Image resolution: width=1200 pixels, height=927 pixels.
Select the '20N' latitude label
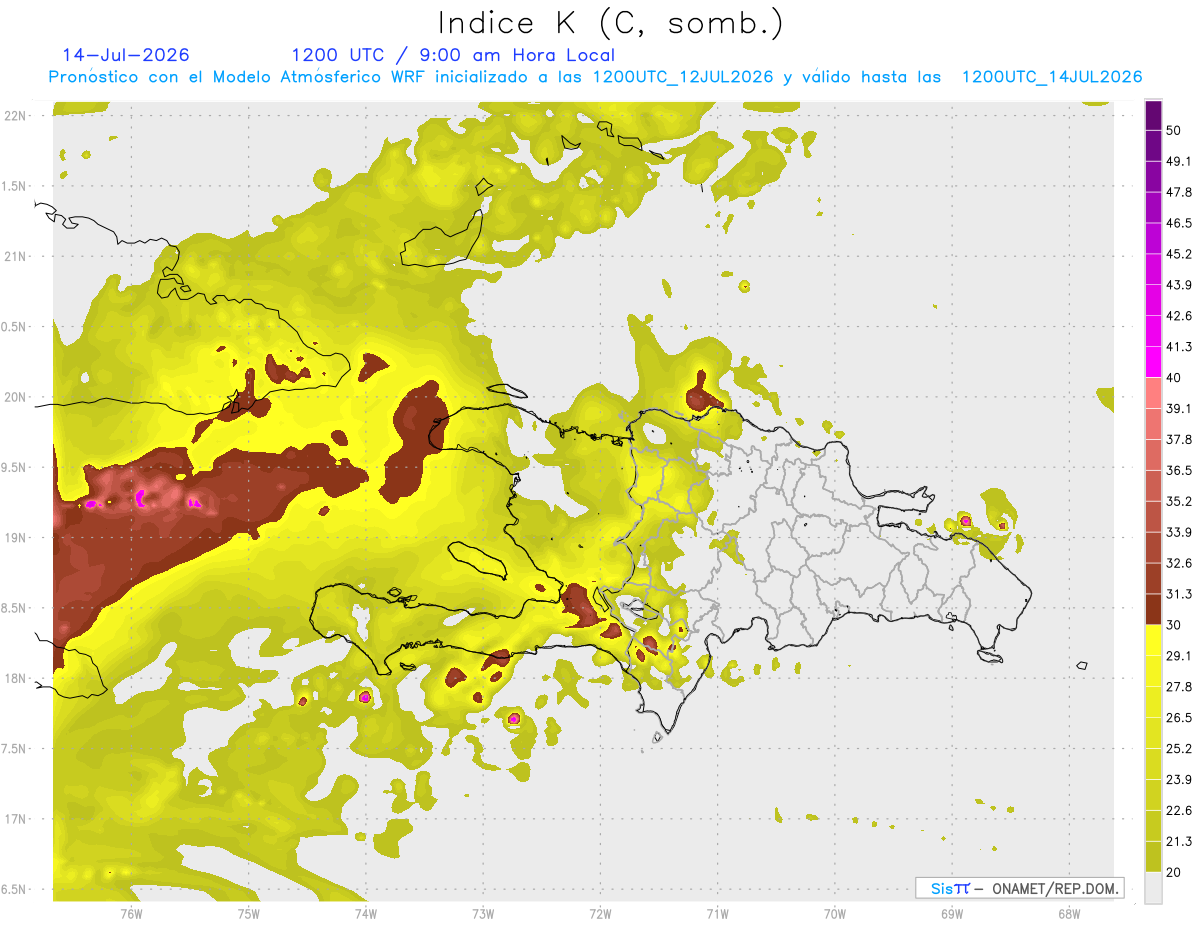click(16, 397)
